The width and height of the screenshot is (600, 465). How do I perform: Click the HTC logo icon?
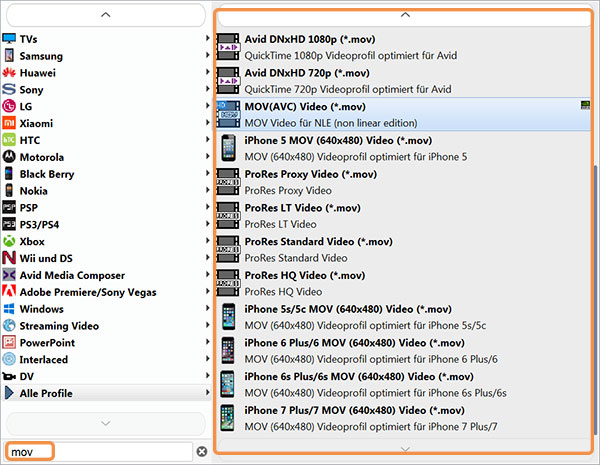pos(9,140)
